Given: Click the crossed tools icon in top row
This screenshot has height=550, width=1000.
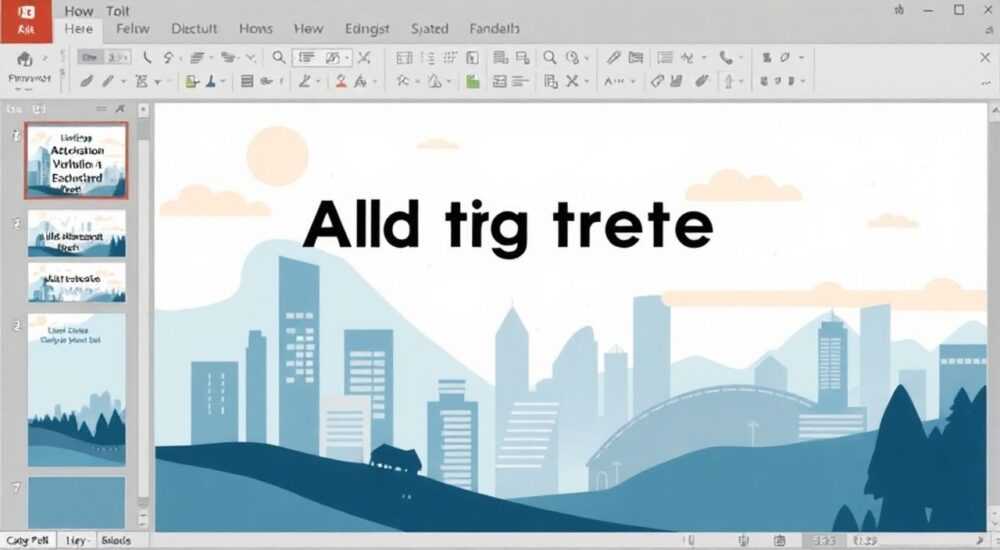Looking at the screenshot, I should (364, 58).
